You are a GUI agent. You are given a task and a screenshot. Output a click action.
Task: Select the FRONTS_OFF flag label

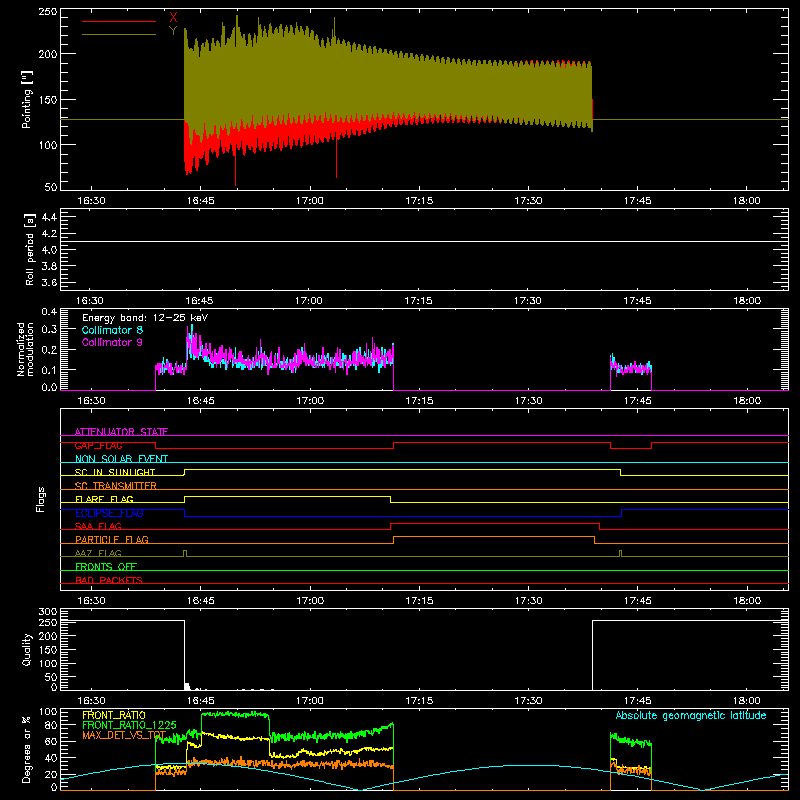click(x=106, y=566)
